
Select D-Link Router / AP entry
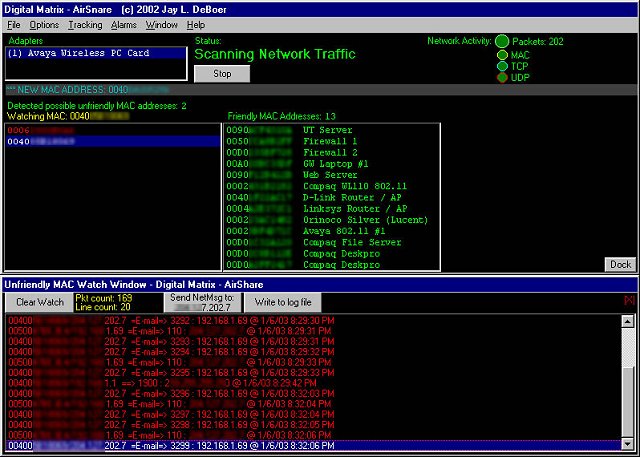pos(331,197)
